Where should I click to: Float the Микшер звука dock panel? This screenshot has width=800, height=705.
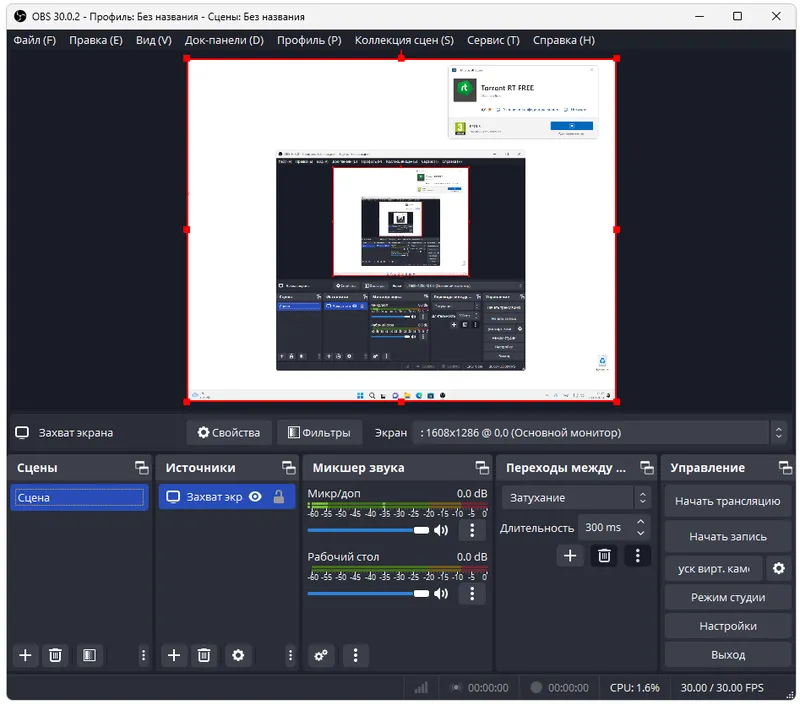click(x=482, y=467)
